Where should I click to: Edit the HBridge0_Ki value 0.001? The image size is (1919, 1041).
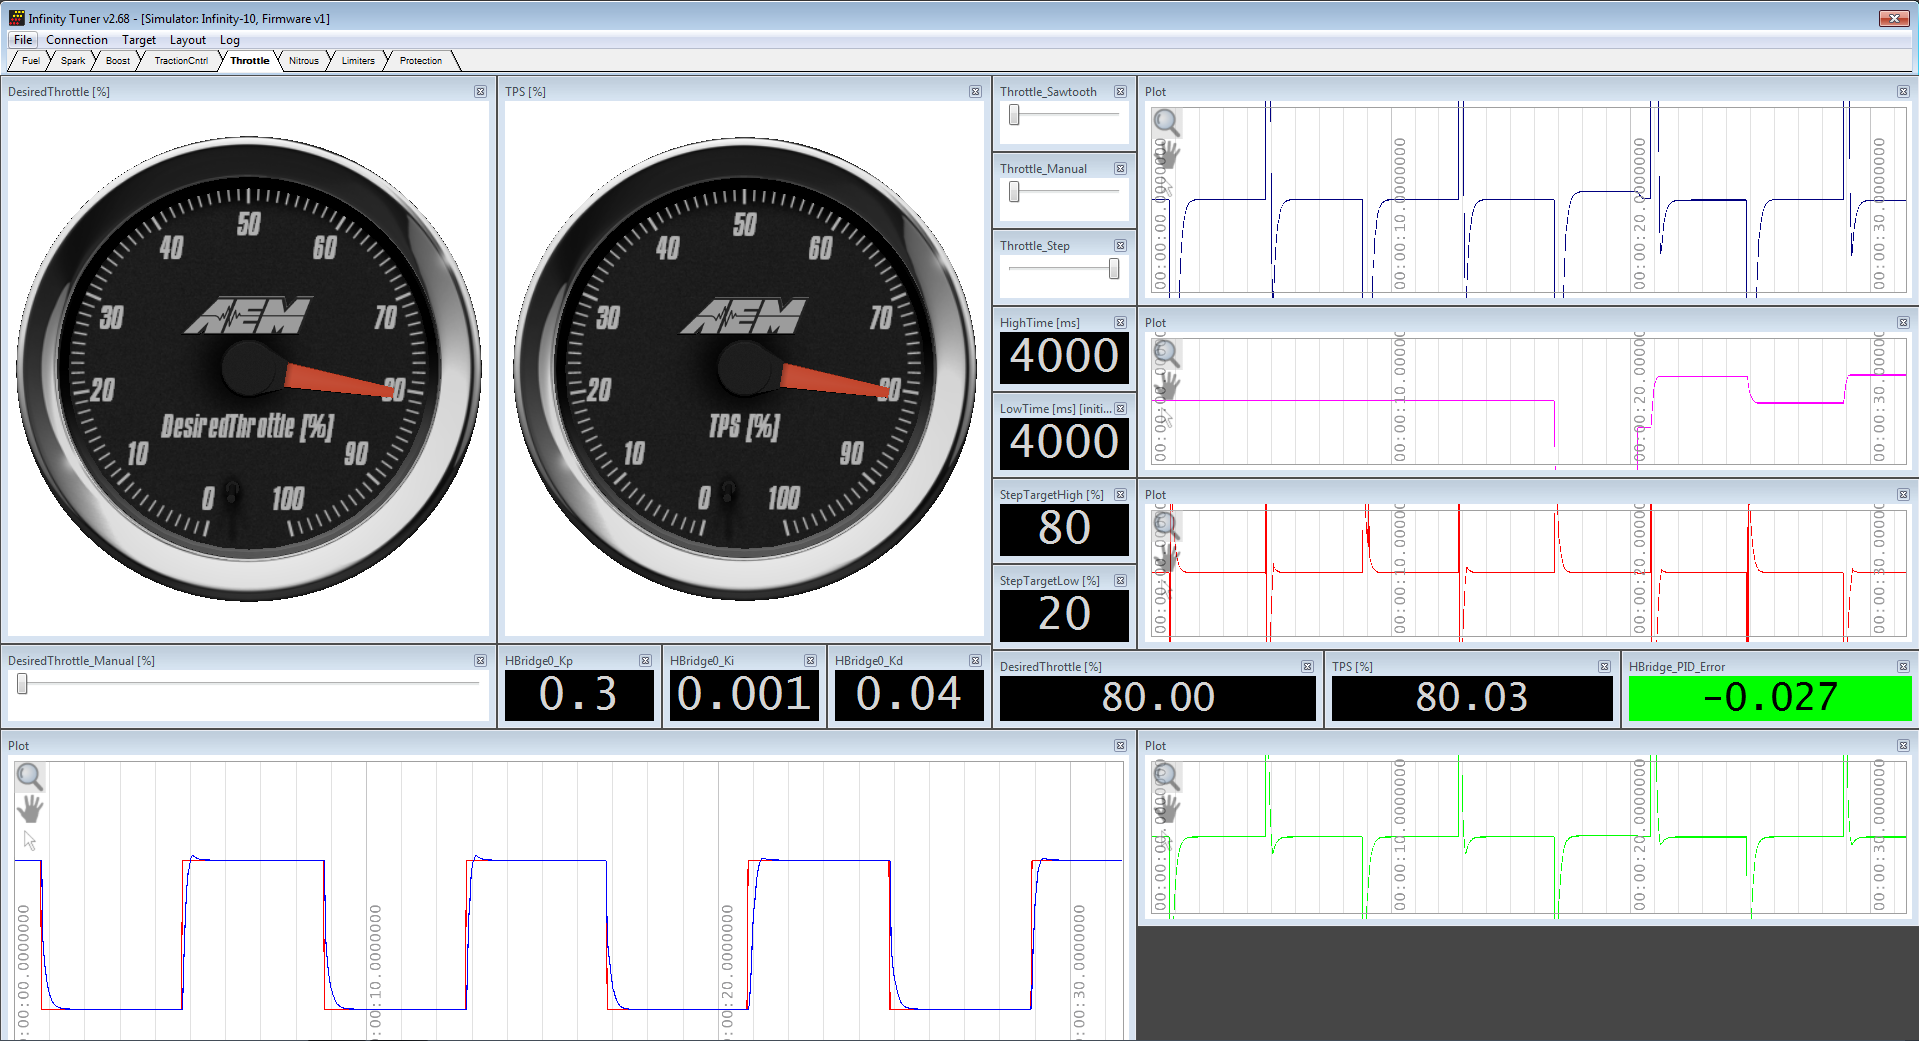744,695
